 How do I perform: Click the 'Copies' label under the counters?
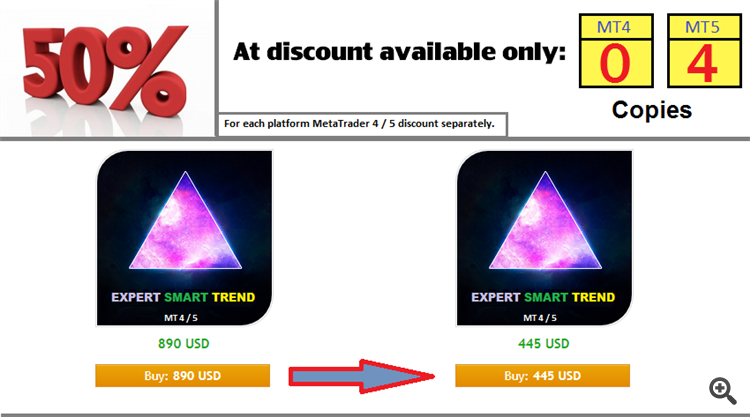point(652,110)
